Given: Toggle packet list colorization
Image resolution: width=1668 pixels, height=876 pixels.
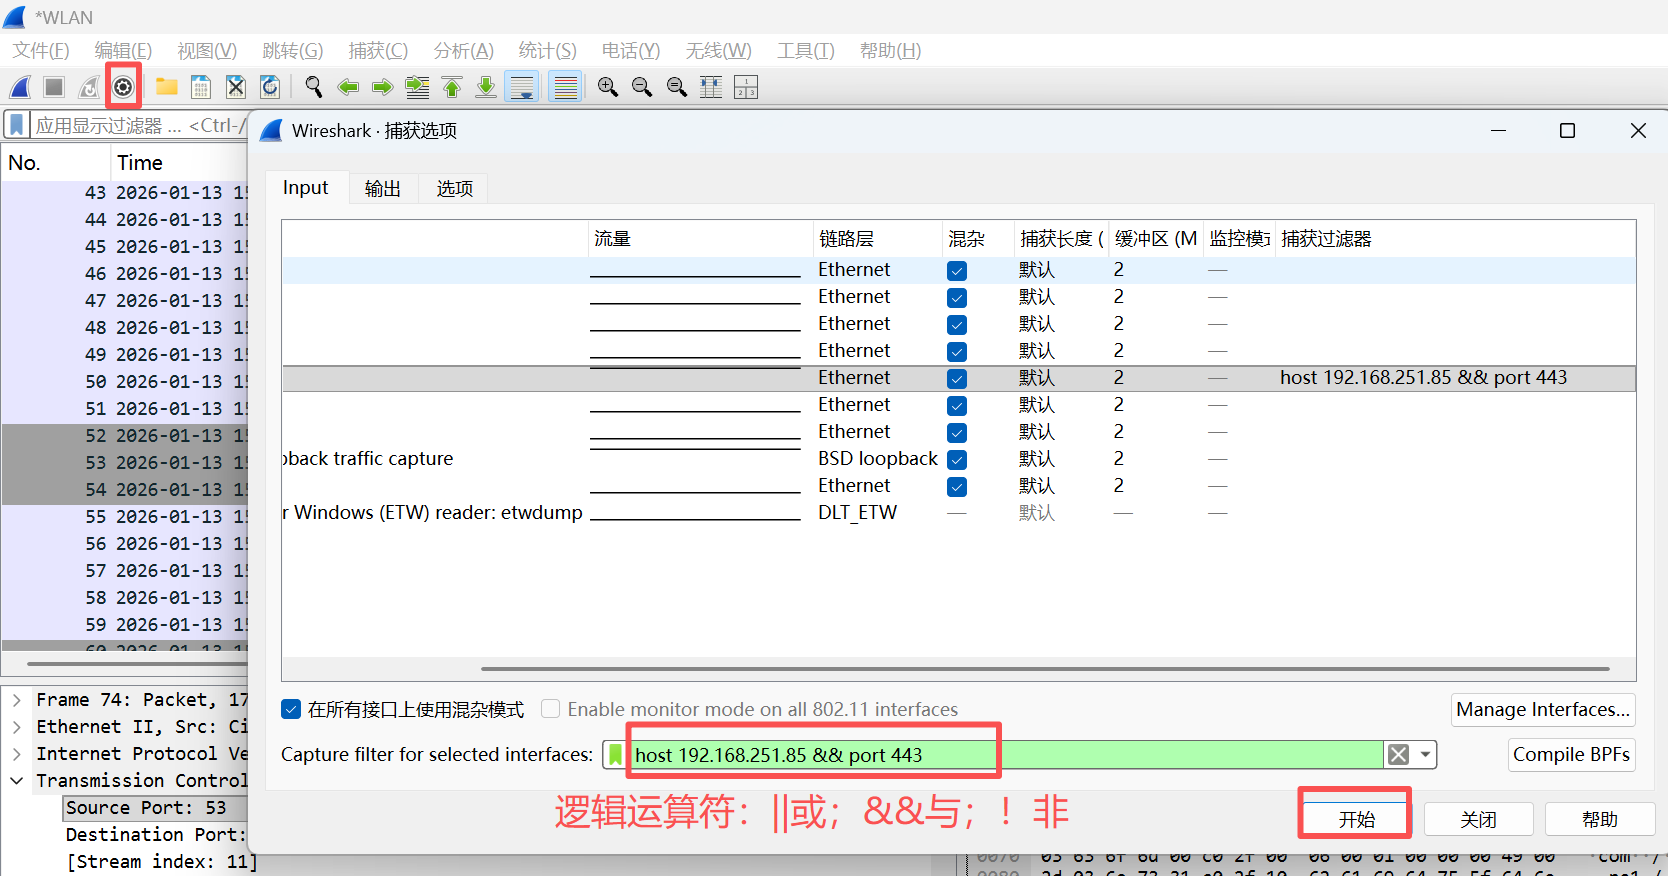Looking at the screenshot, I should coord(566,87).
